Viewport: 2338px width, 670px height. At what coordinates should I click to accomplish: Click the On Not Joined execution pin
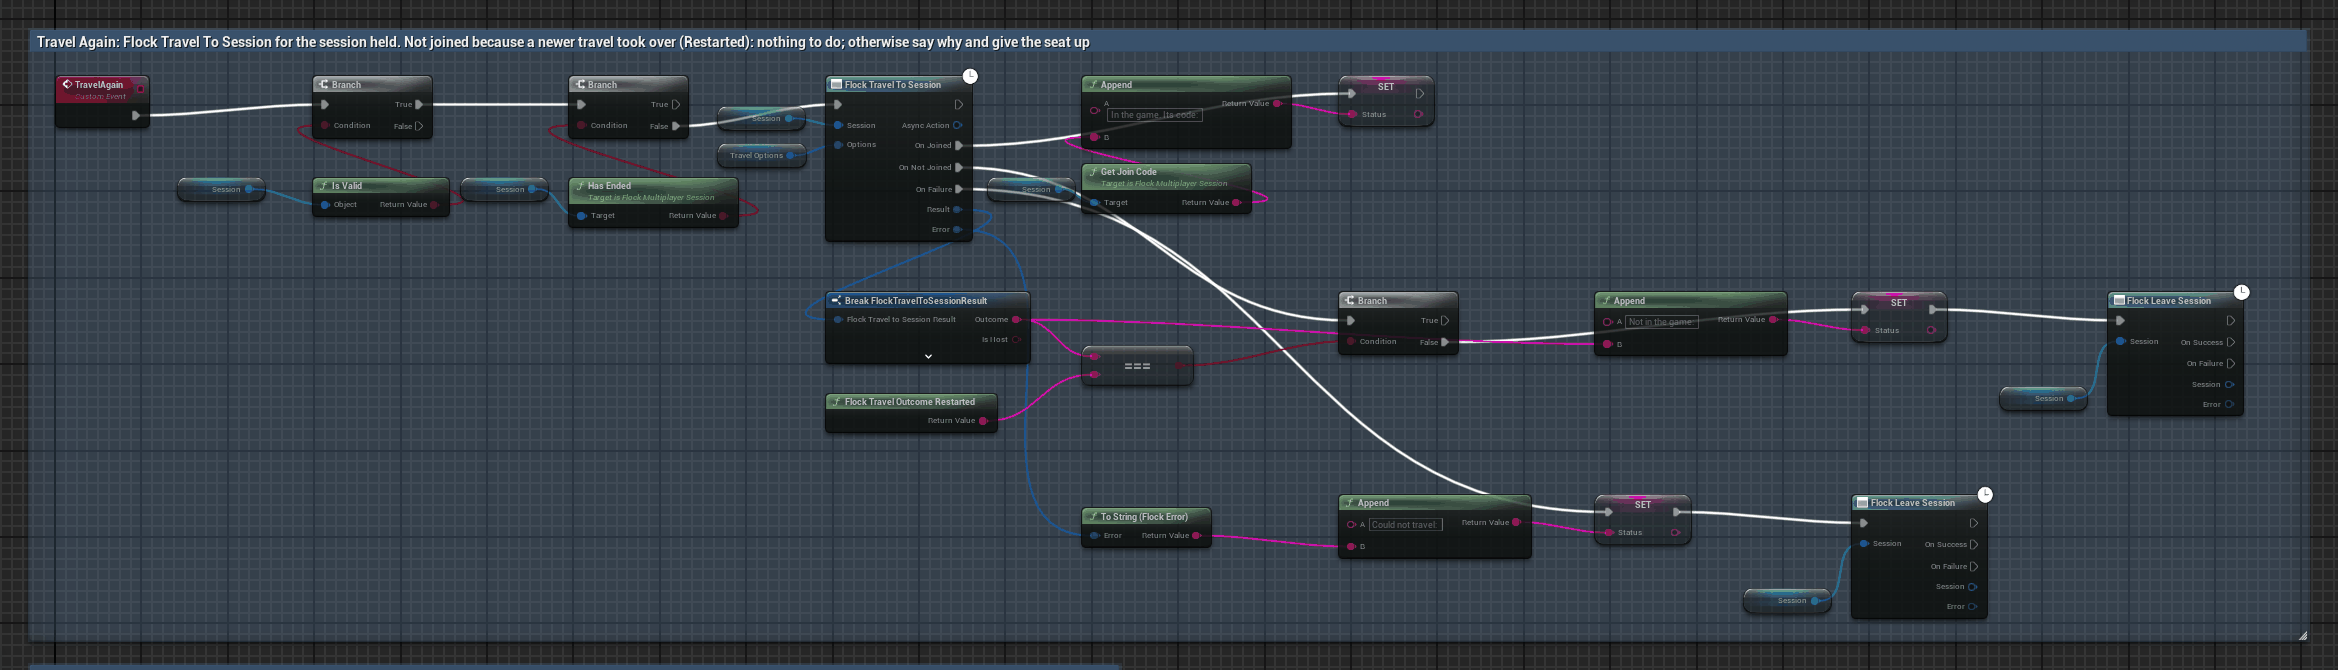(959, 168)
